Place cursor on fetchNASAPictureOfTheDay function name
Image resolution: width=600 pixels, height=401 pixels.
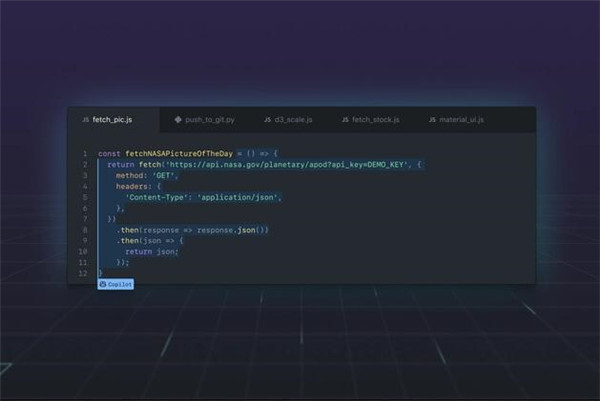click(x=178, y=153)
